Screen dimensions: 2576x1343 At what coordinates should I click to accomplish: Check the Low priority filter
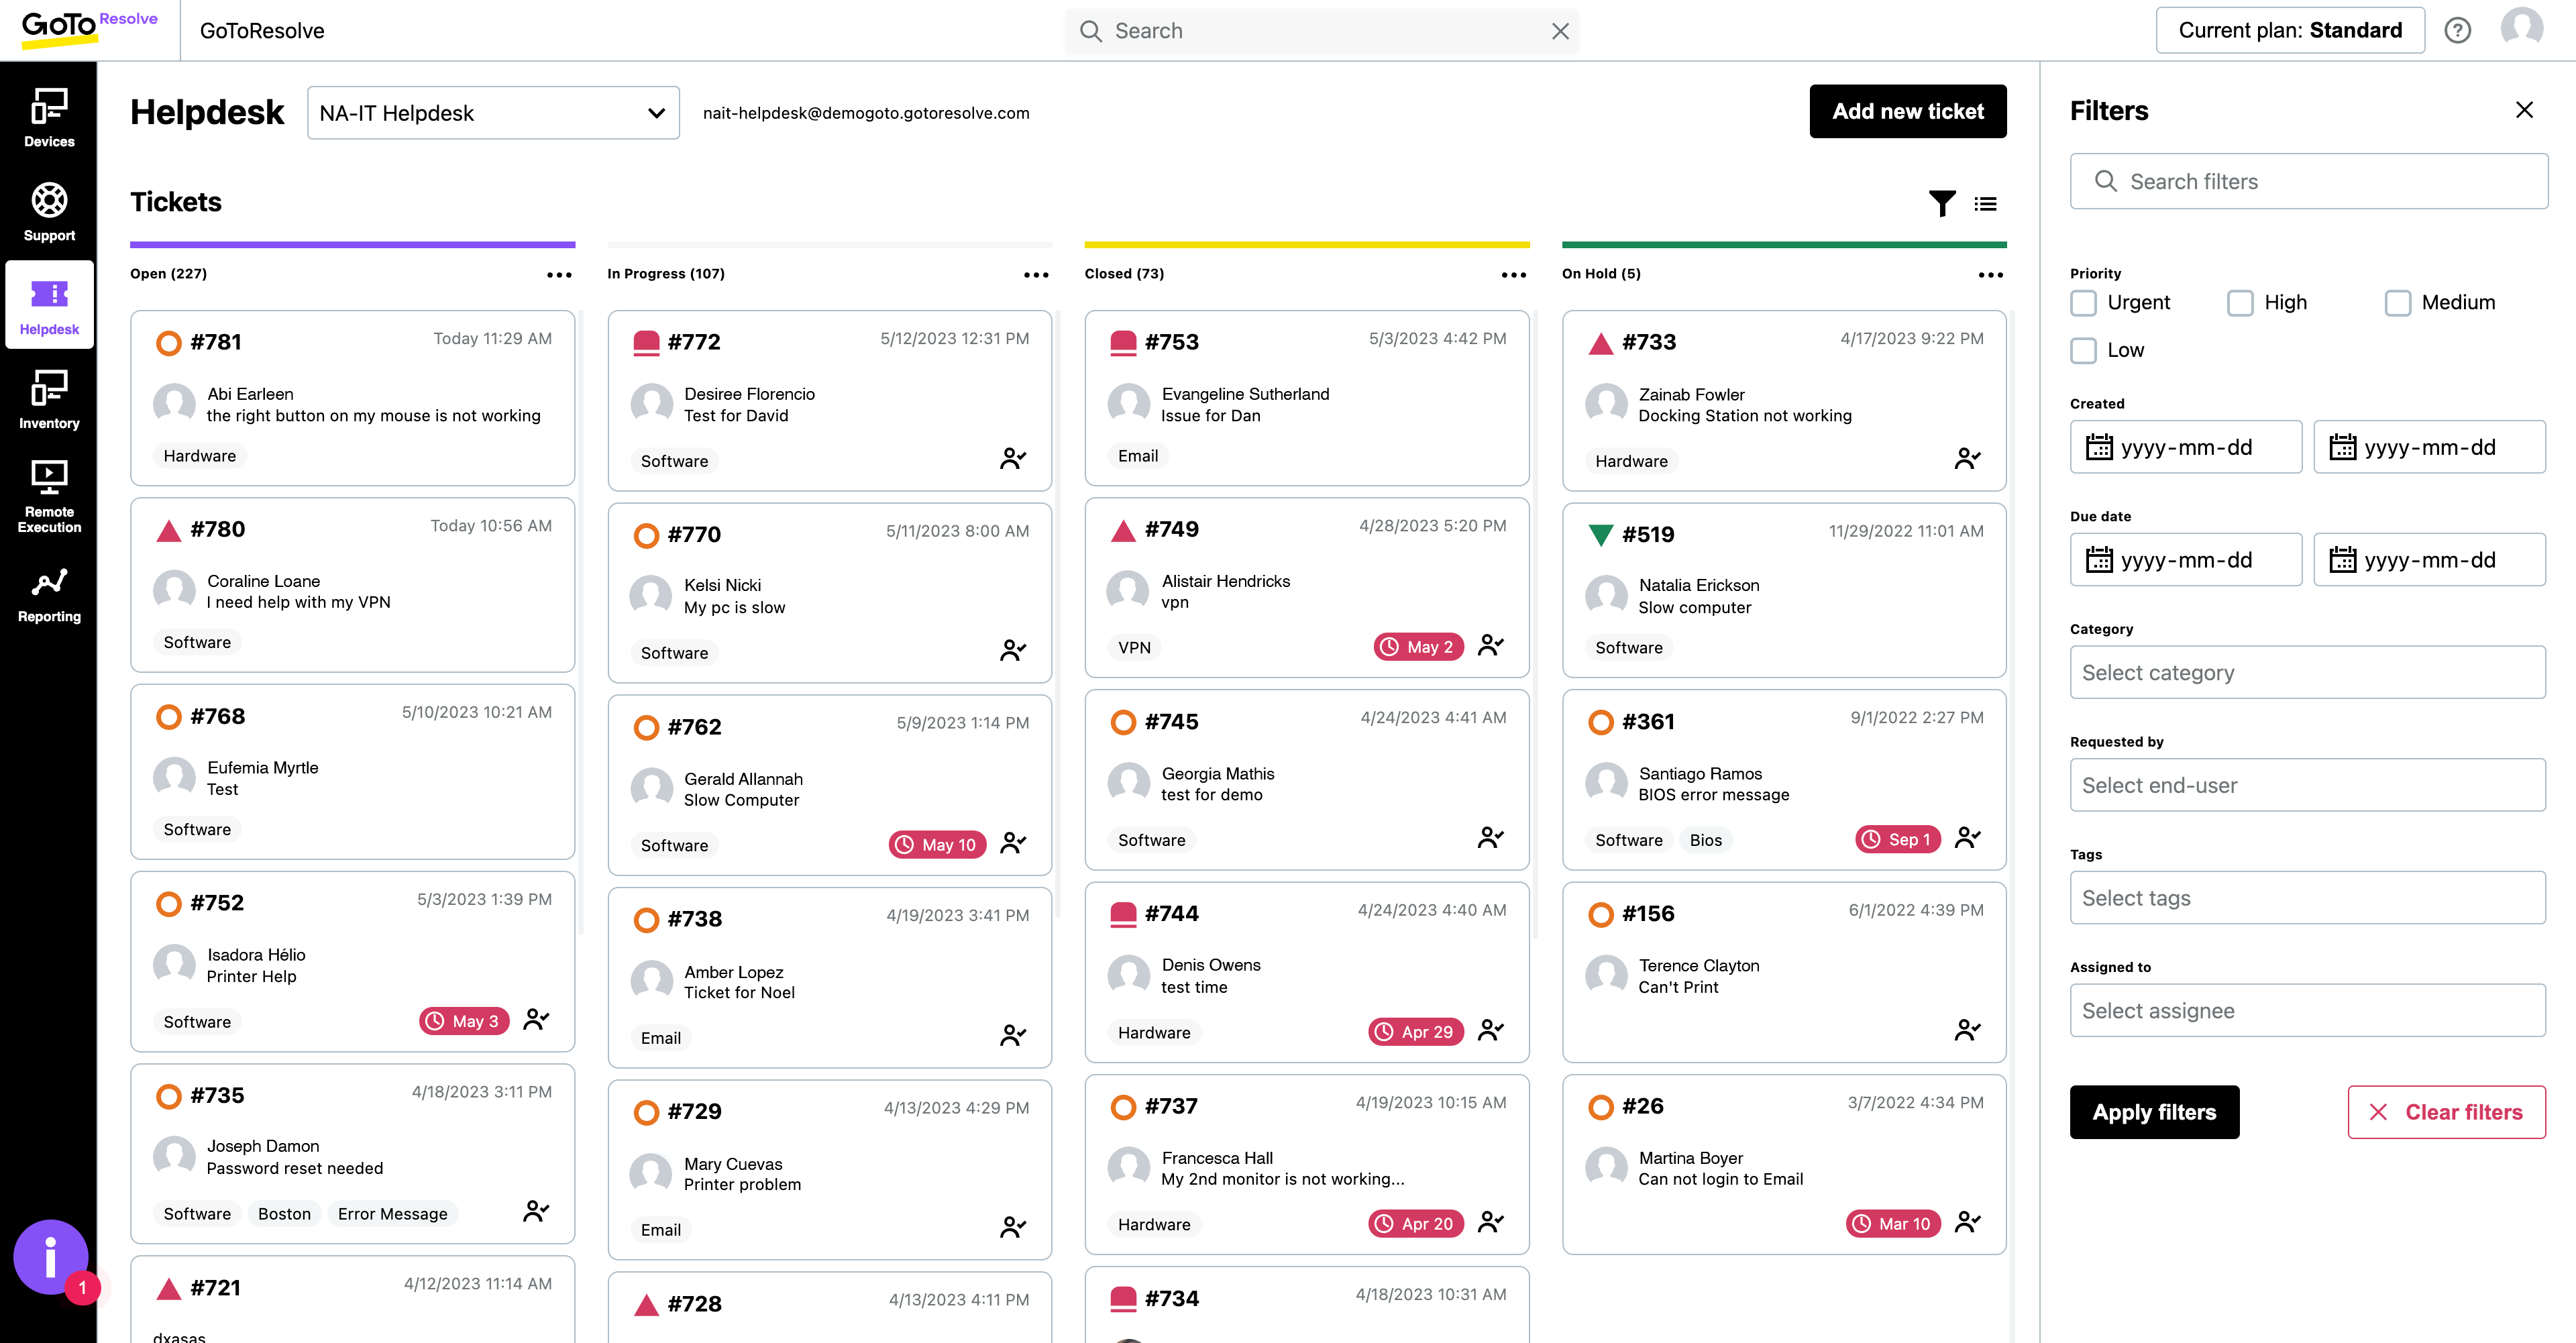click(x=2084, y=350)
